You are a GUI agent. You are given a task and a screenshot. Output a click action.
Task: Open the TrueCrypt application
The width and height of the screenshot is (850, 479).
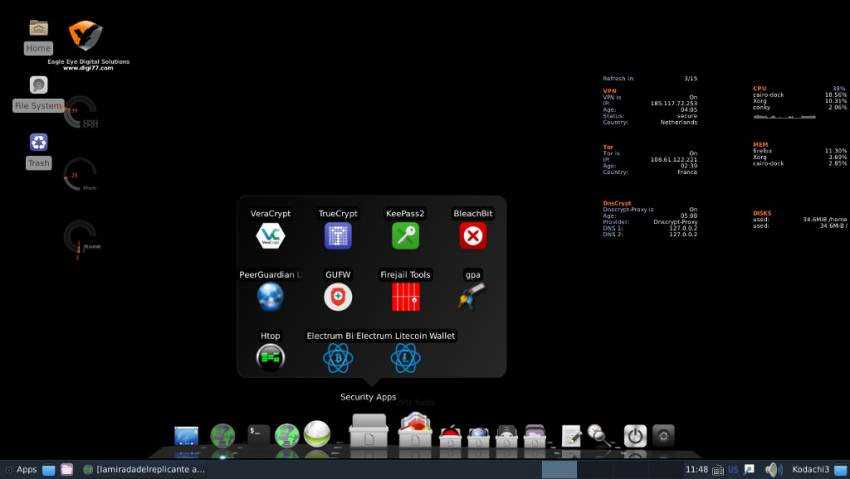click(338, 236)
